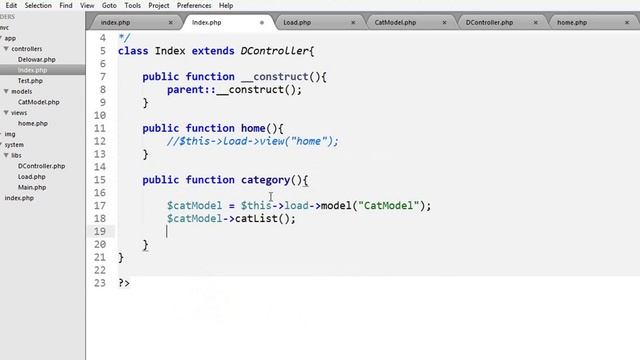
Task: Click the closing ?> tag on line 23
Action: 124,283
